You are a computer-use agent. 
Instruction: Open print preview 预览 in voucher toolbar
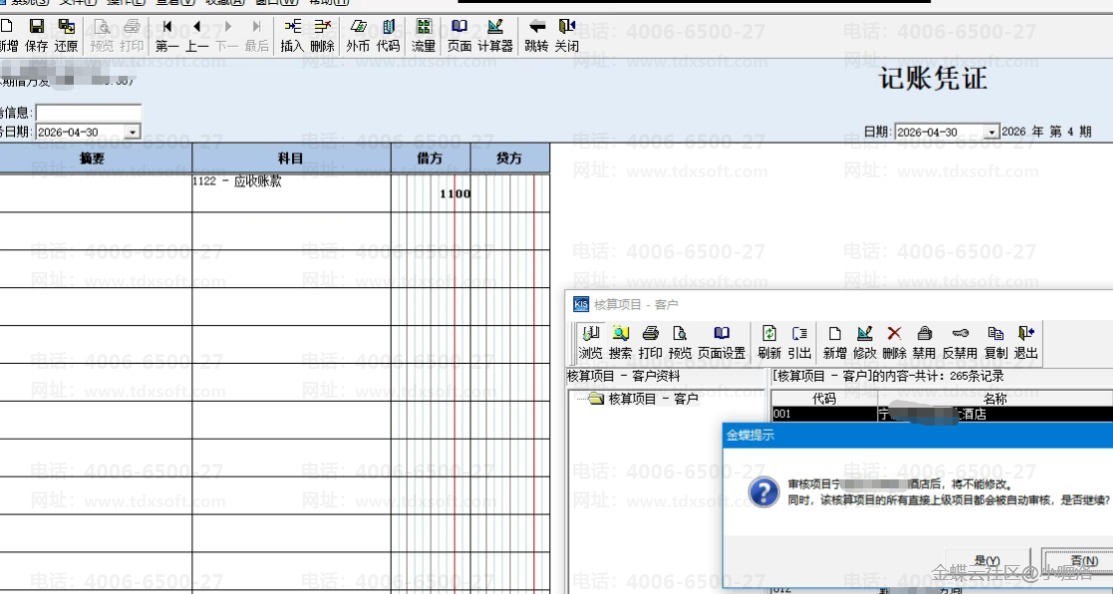pyautogui.click(x=102, y=35)
